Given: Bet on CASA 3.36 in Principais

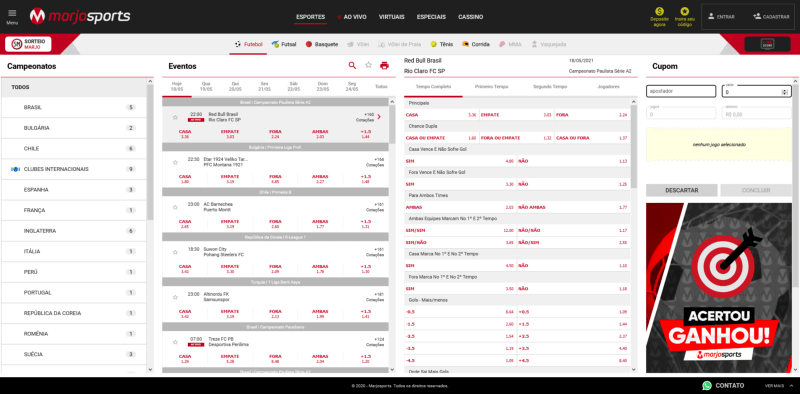Looking at the screenshot, I should tap(441, 115).
